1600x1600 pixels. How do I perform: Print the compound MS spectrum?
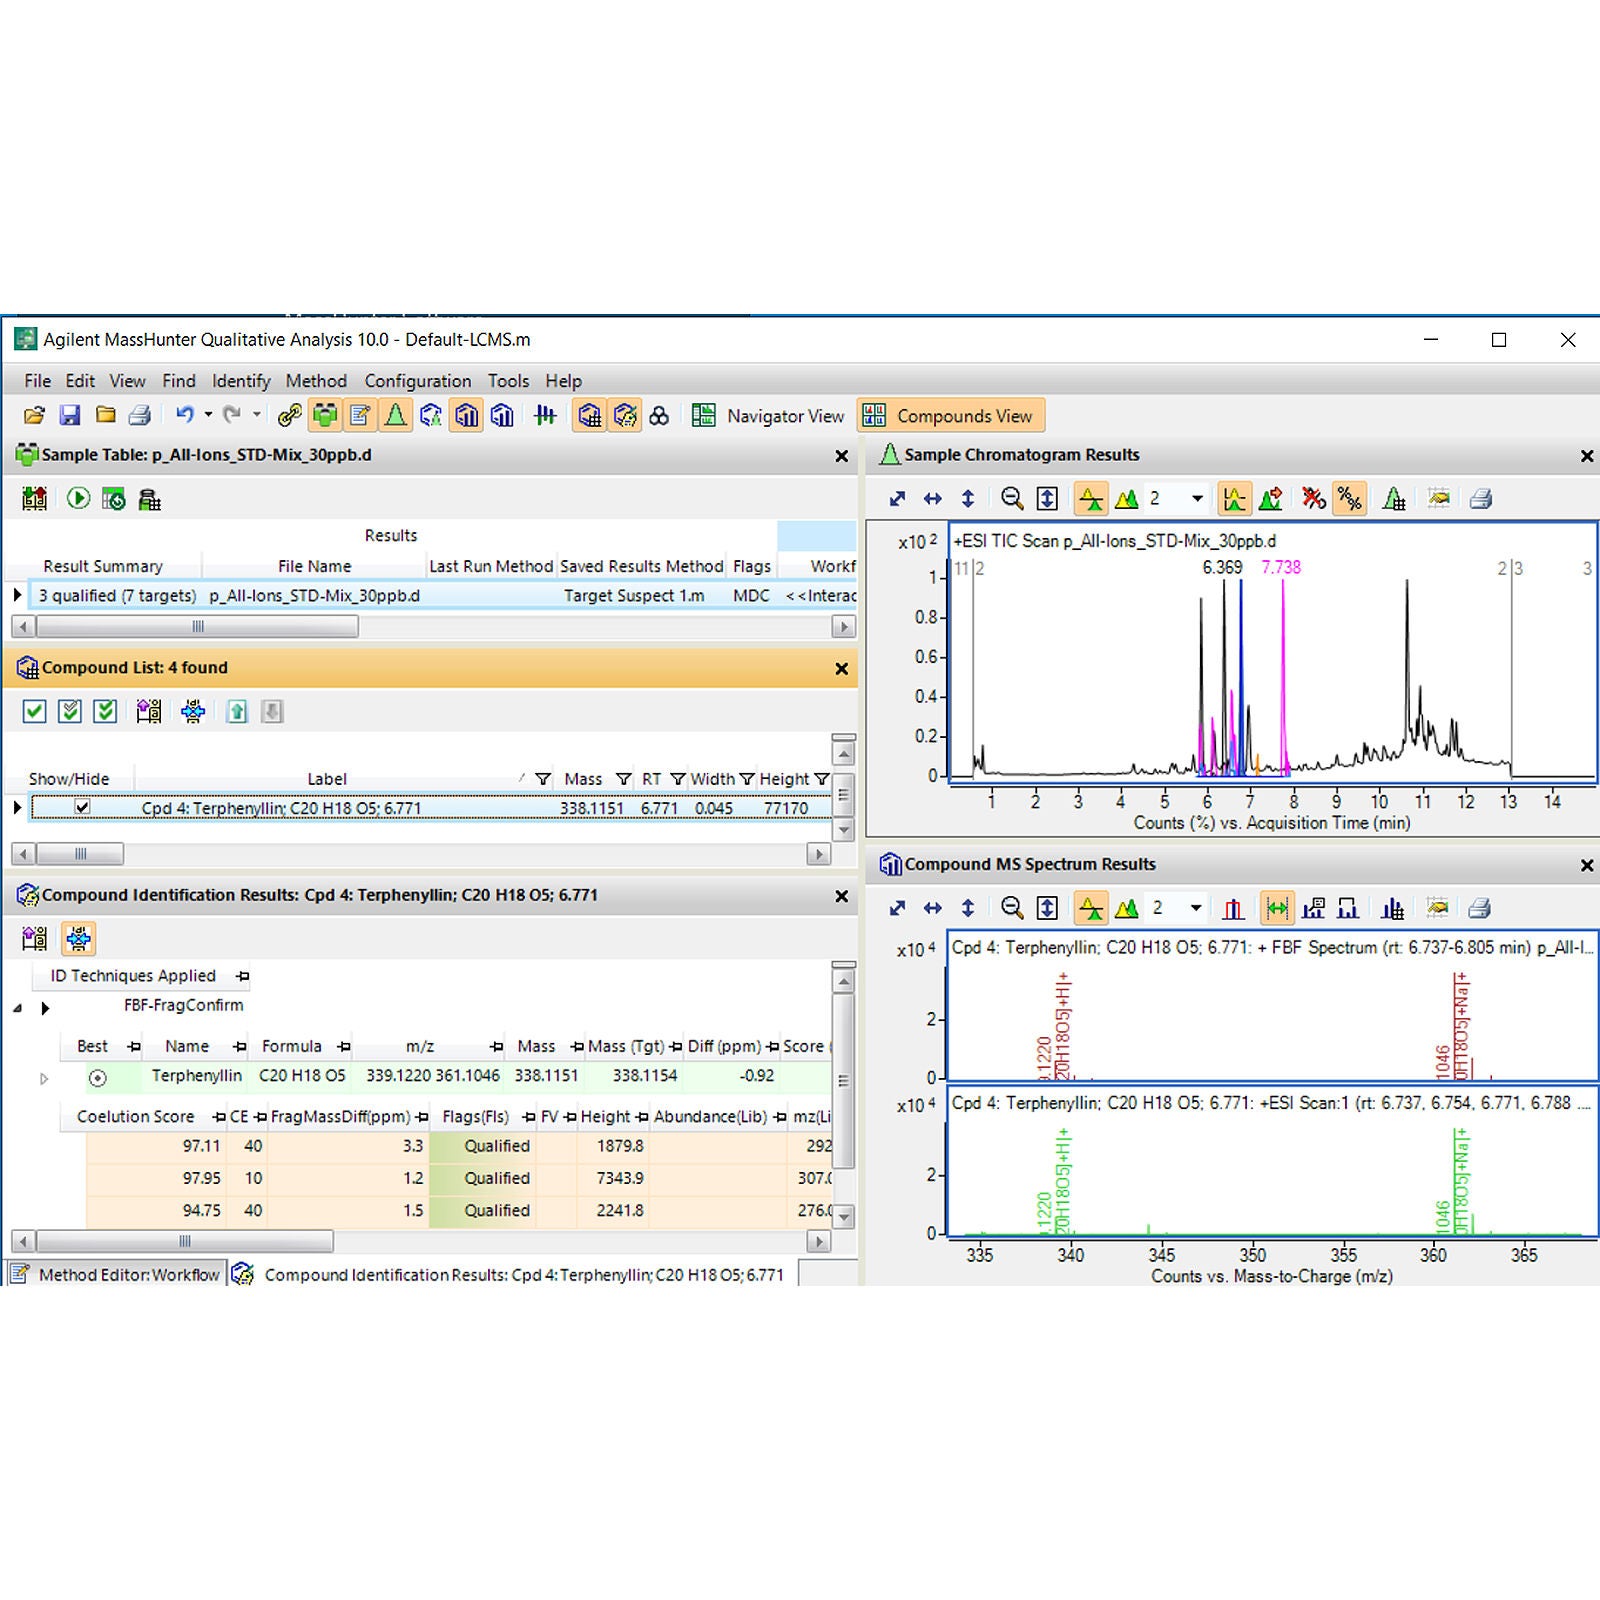[1480, 908]
